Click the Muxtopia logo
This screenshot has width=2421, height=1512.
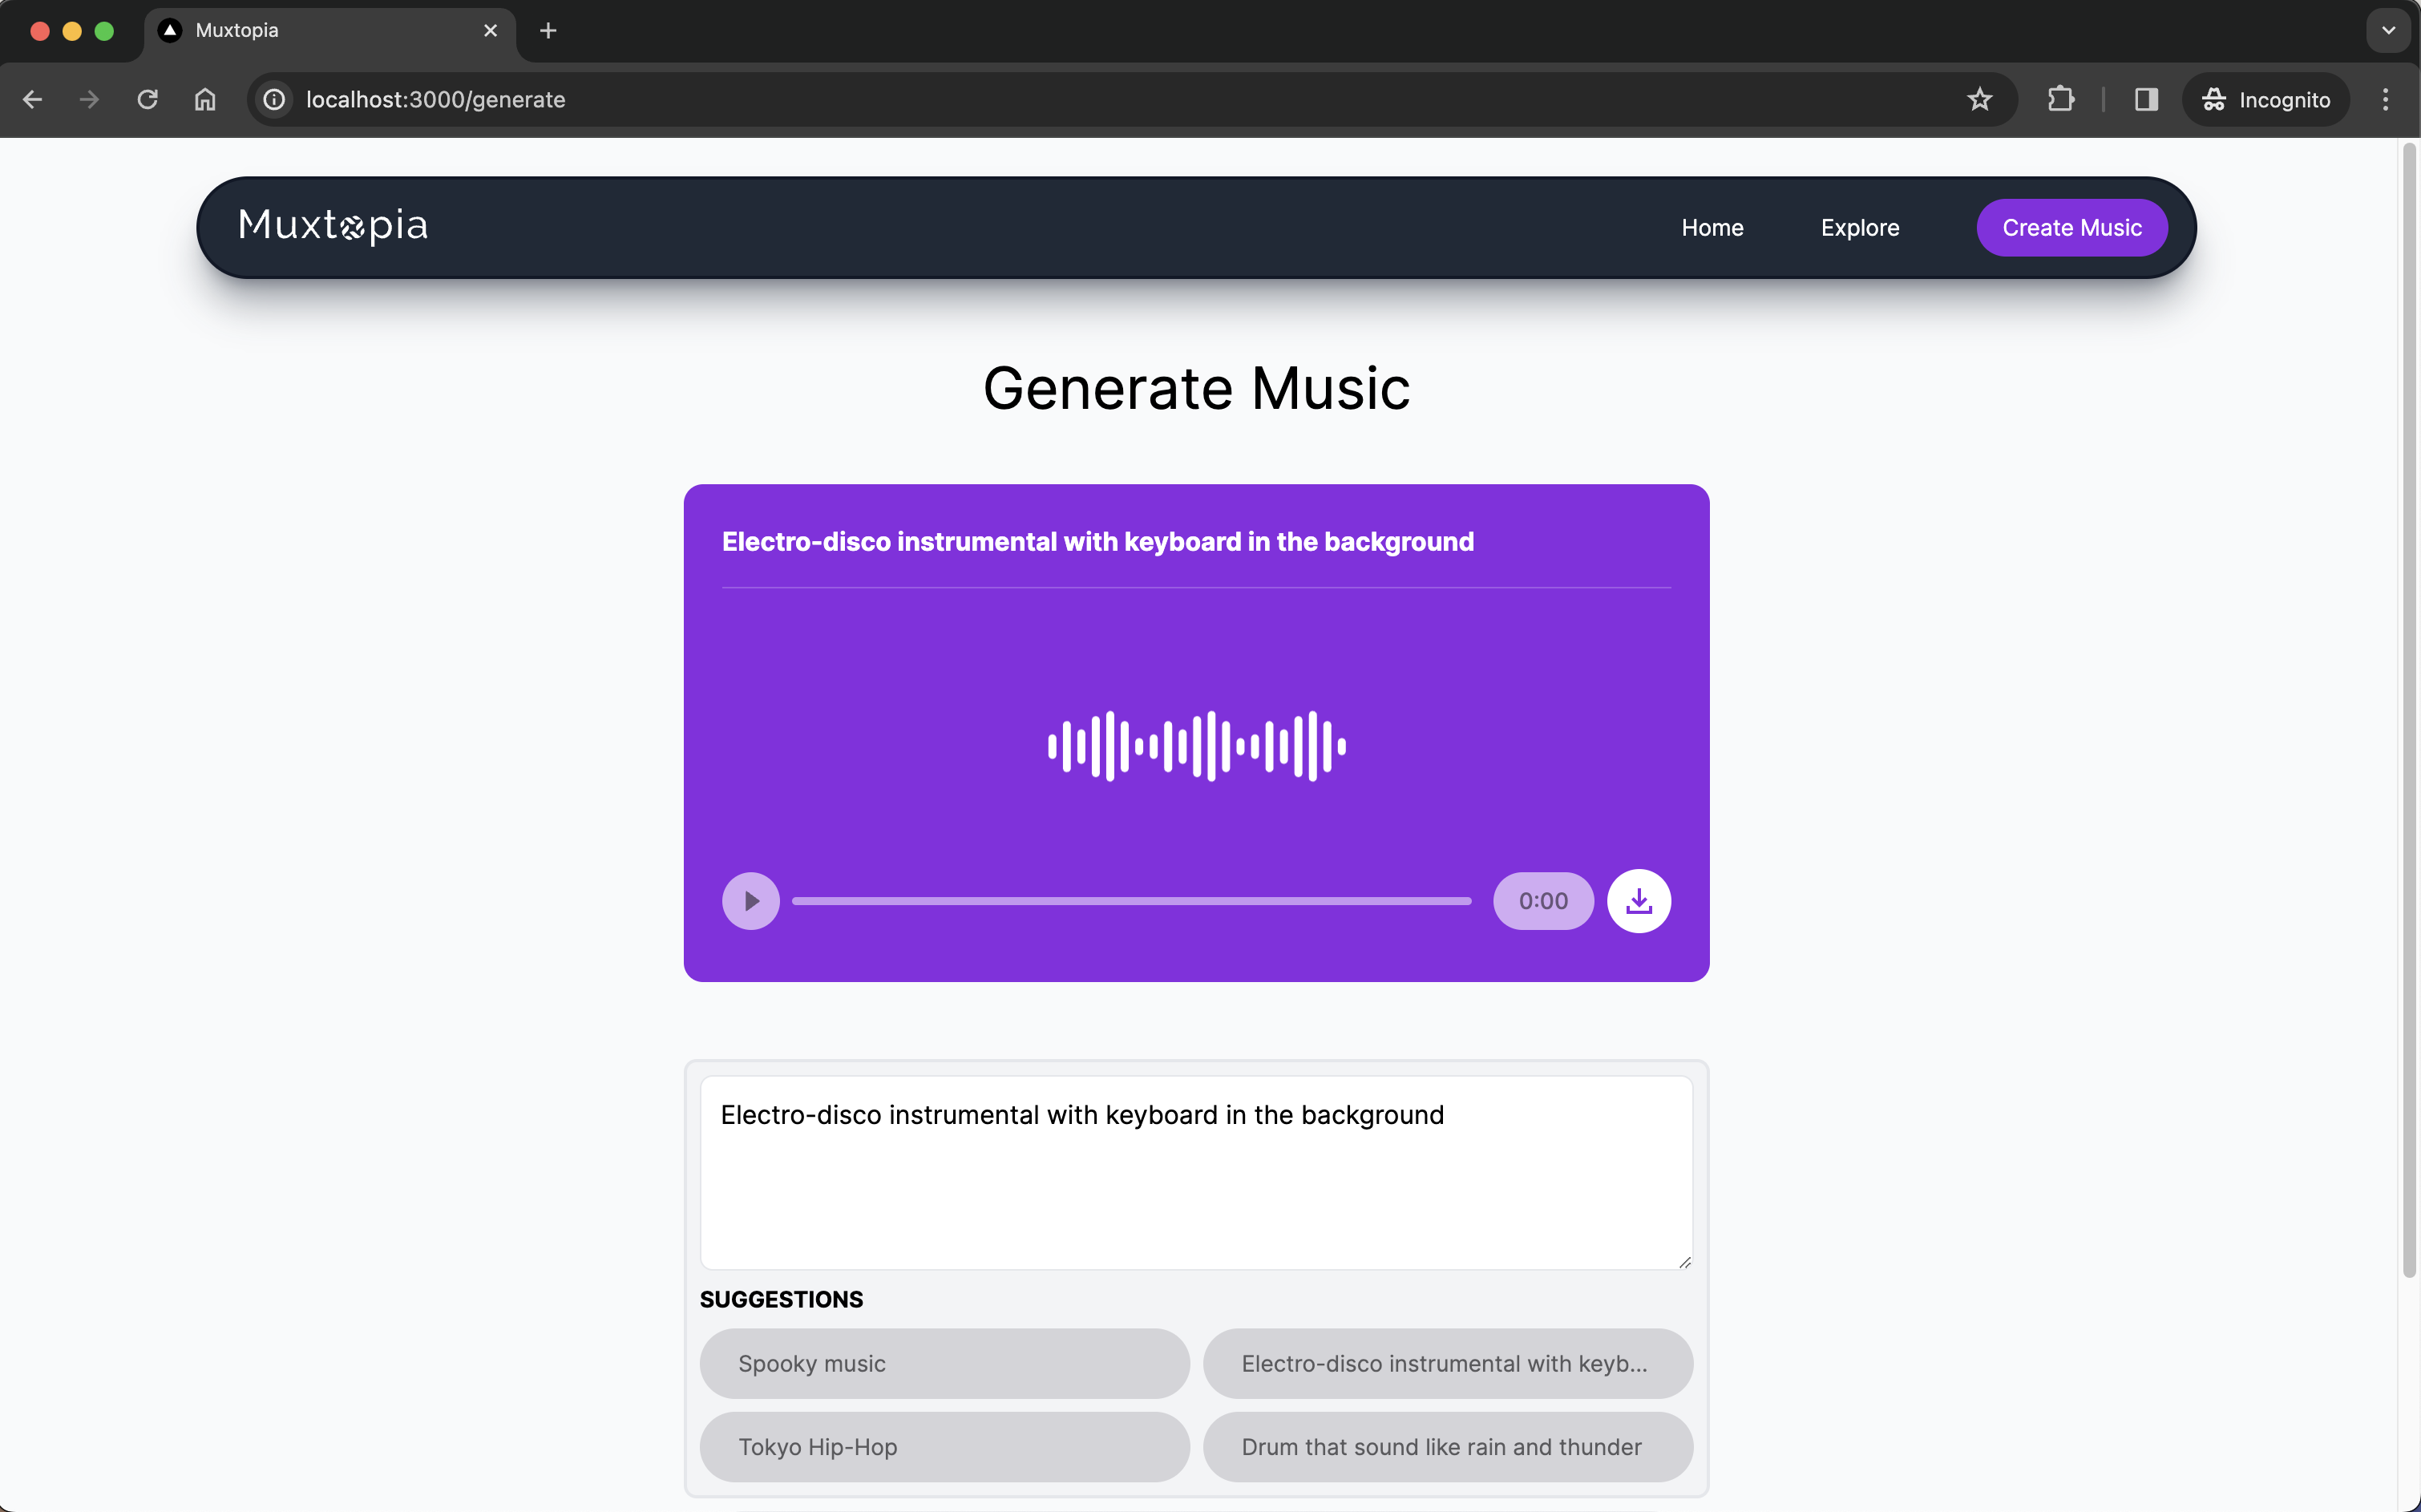point(333,226)
